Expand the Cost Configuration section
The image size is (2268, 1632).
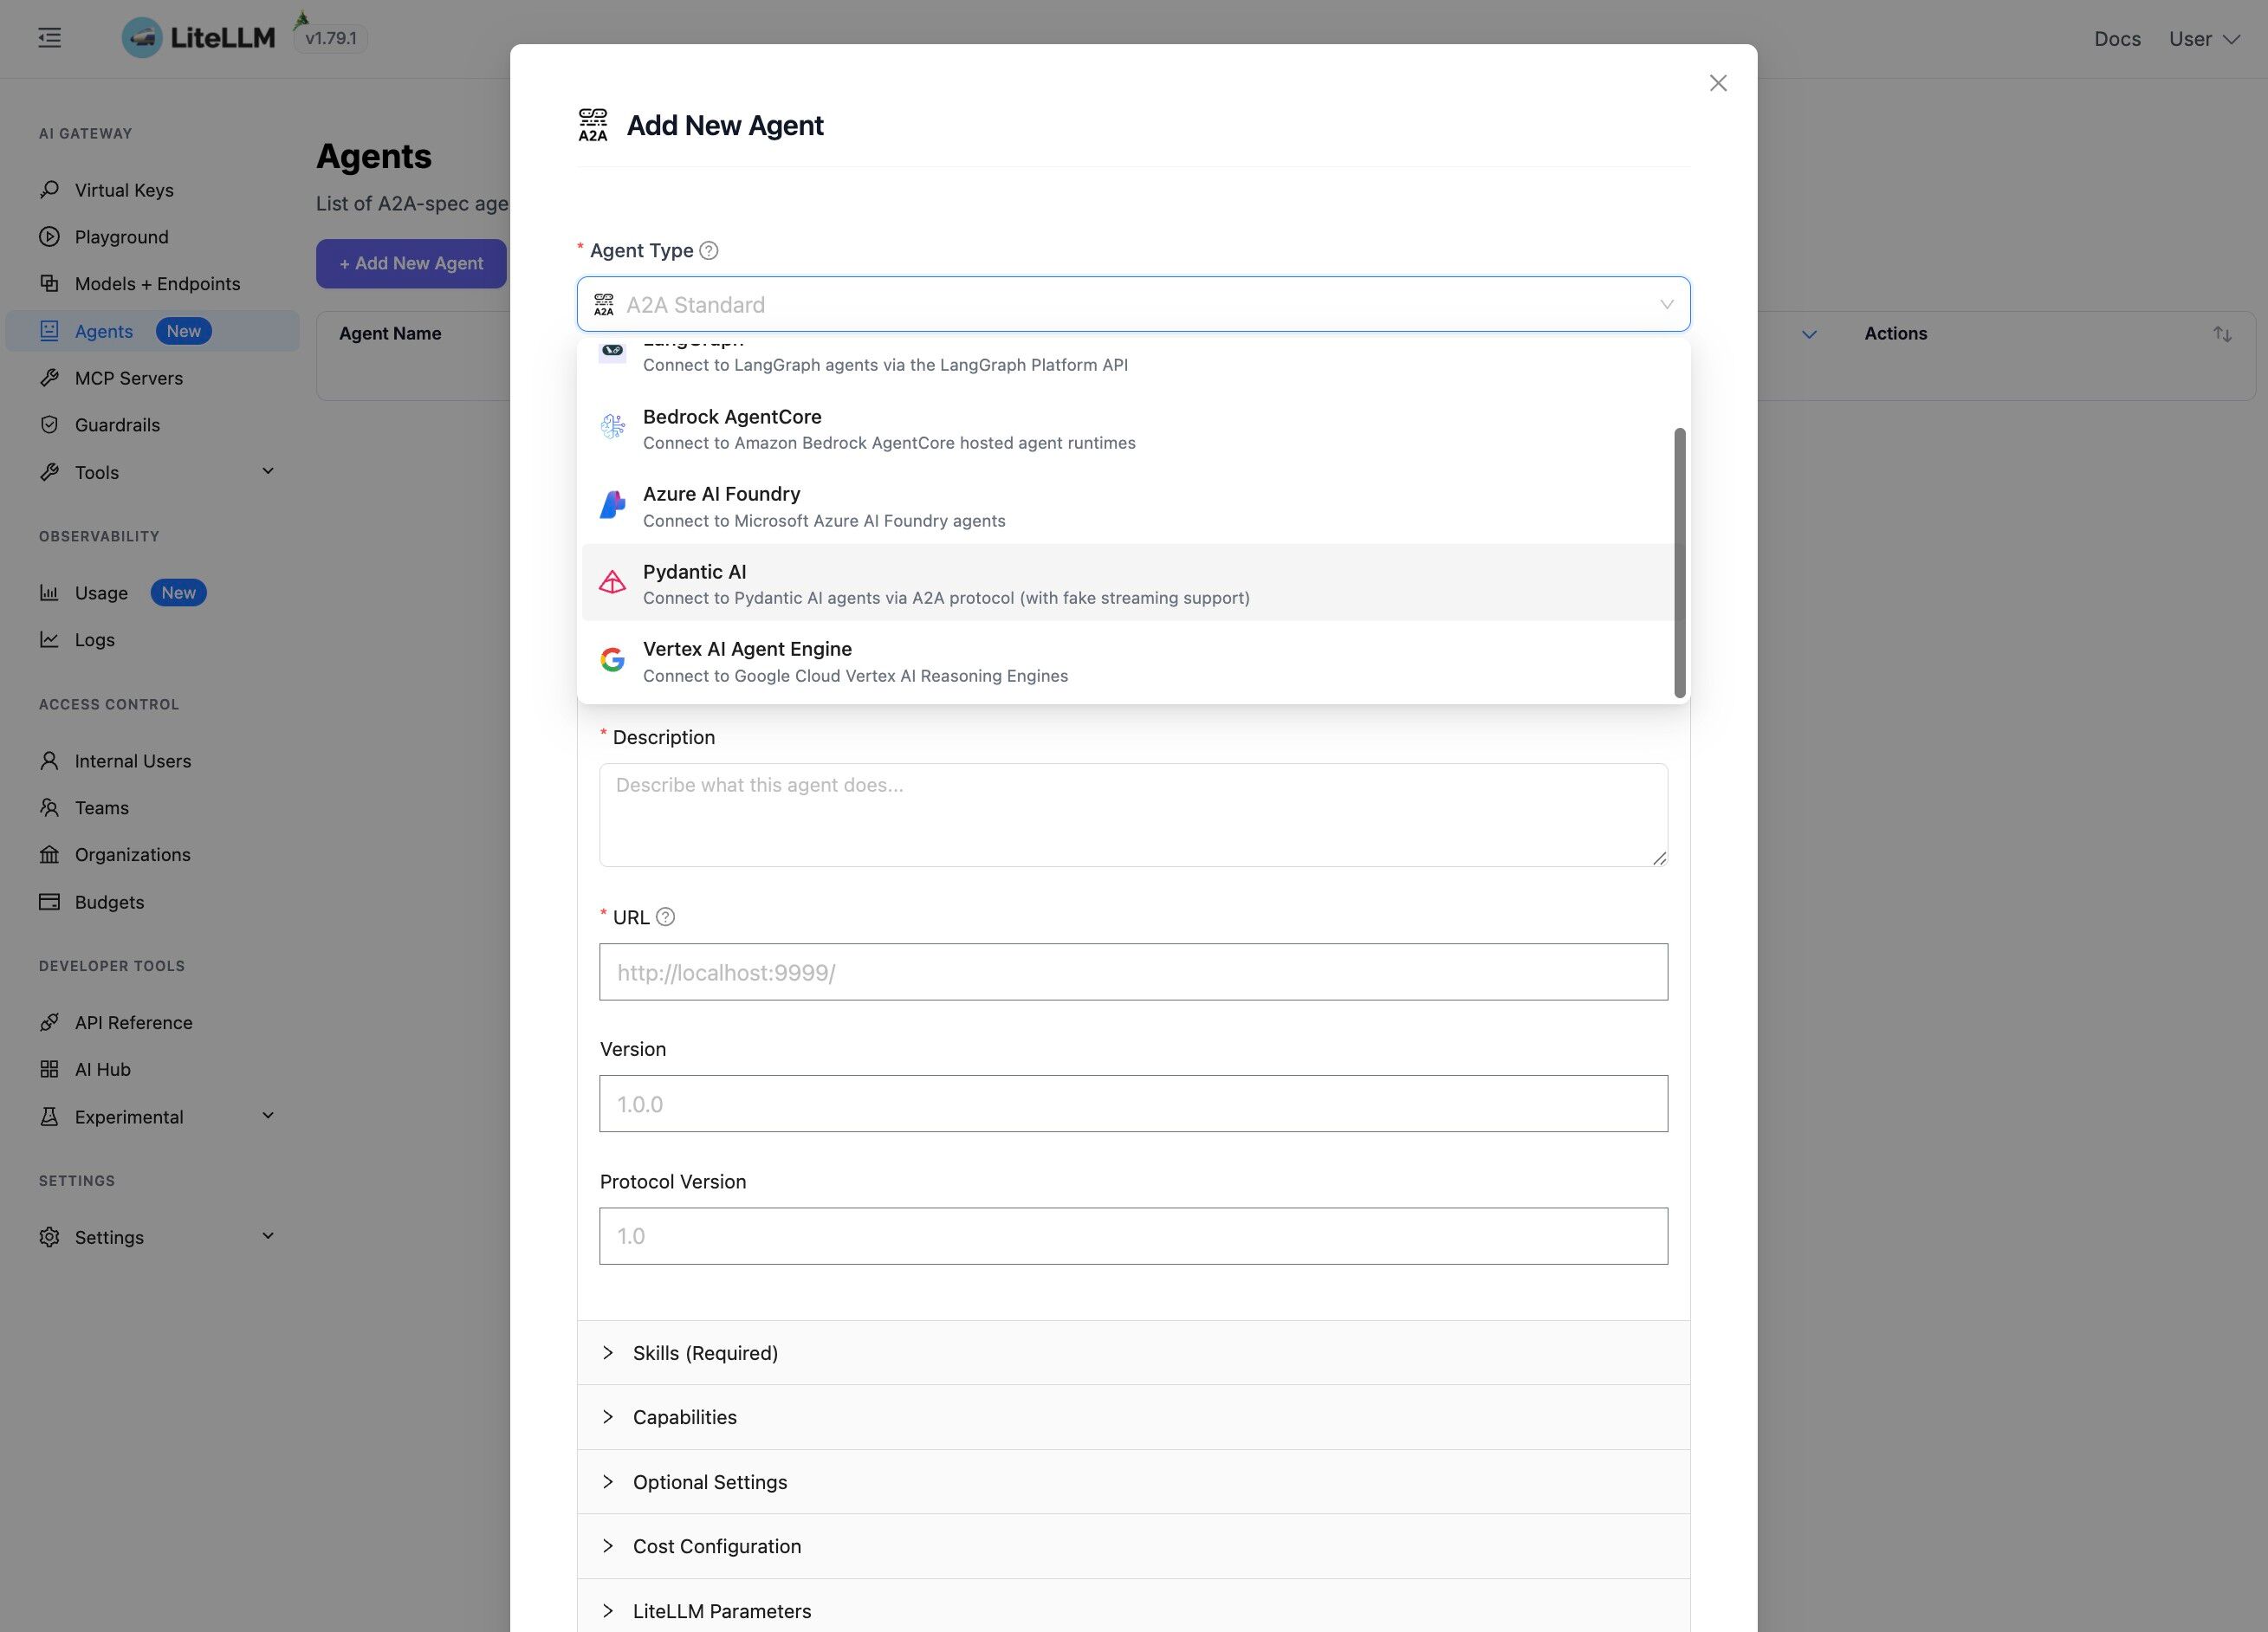click(x=1133, y=1546)
